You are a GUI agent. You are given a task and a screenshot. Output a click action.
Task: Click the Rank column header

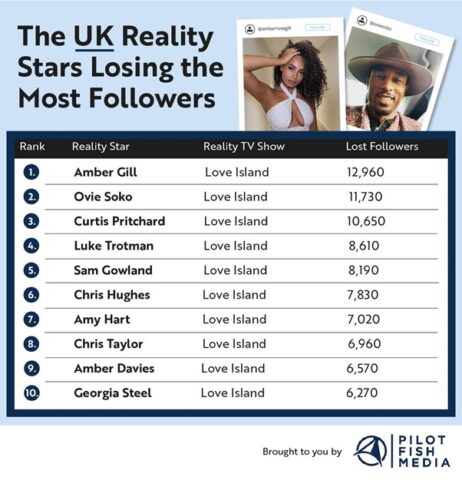coord(32,146)
